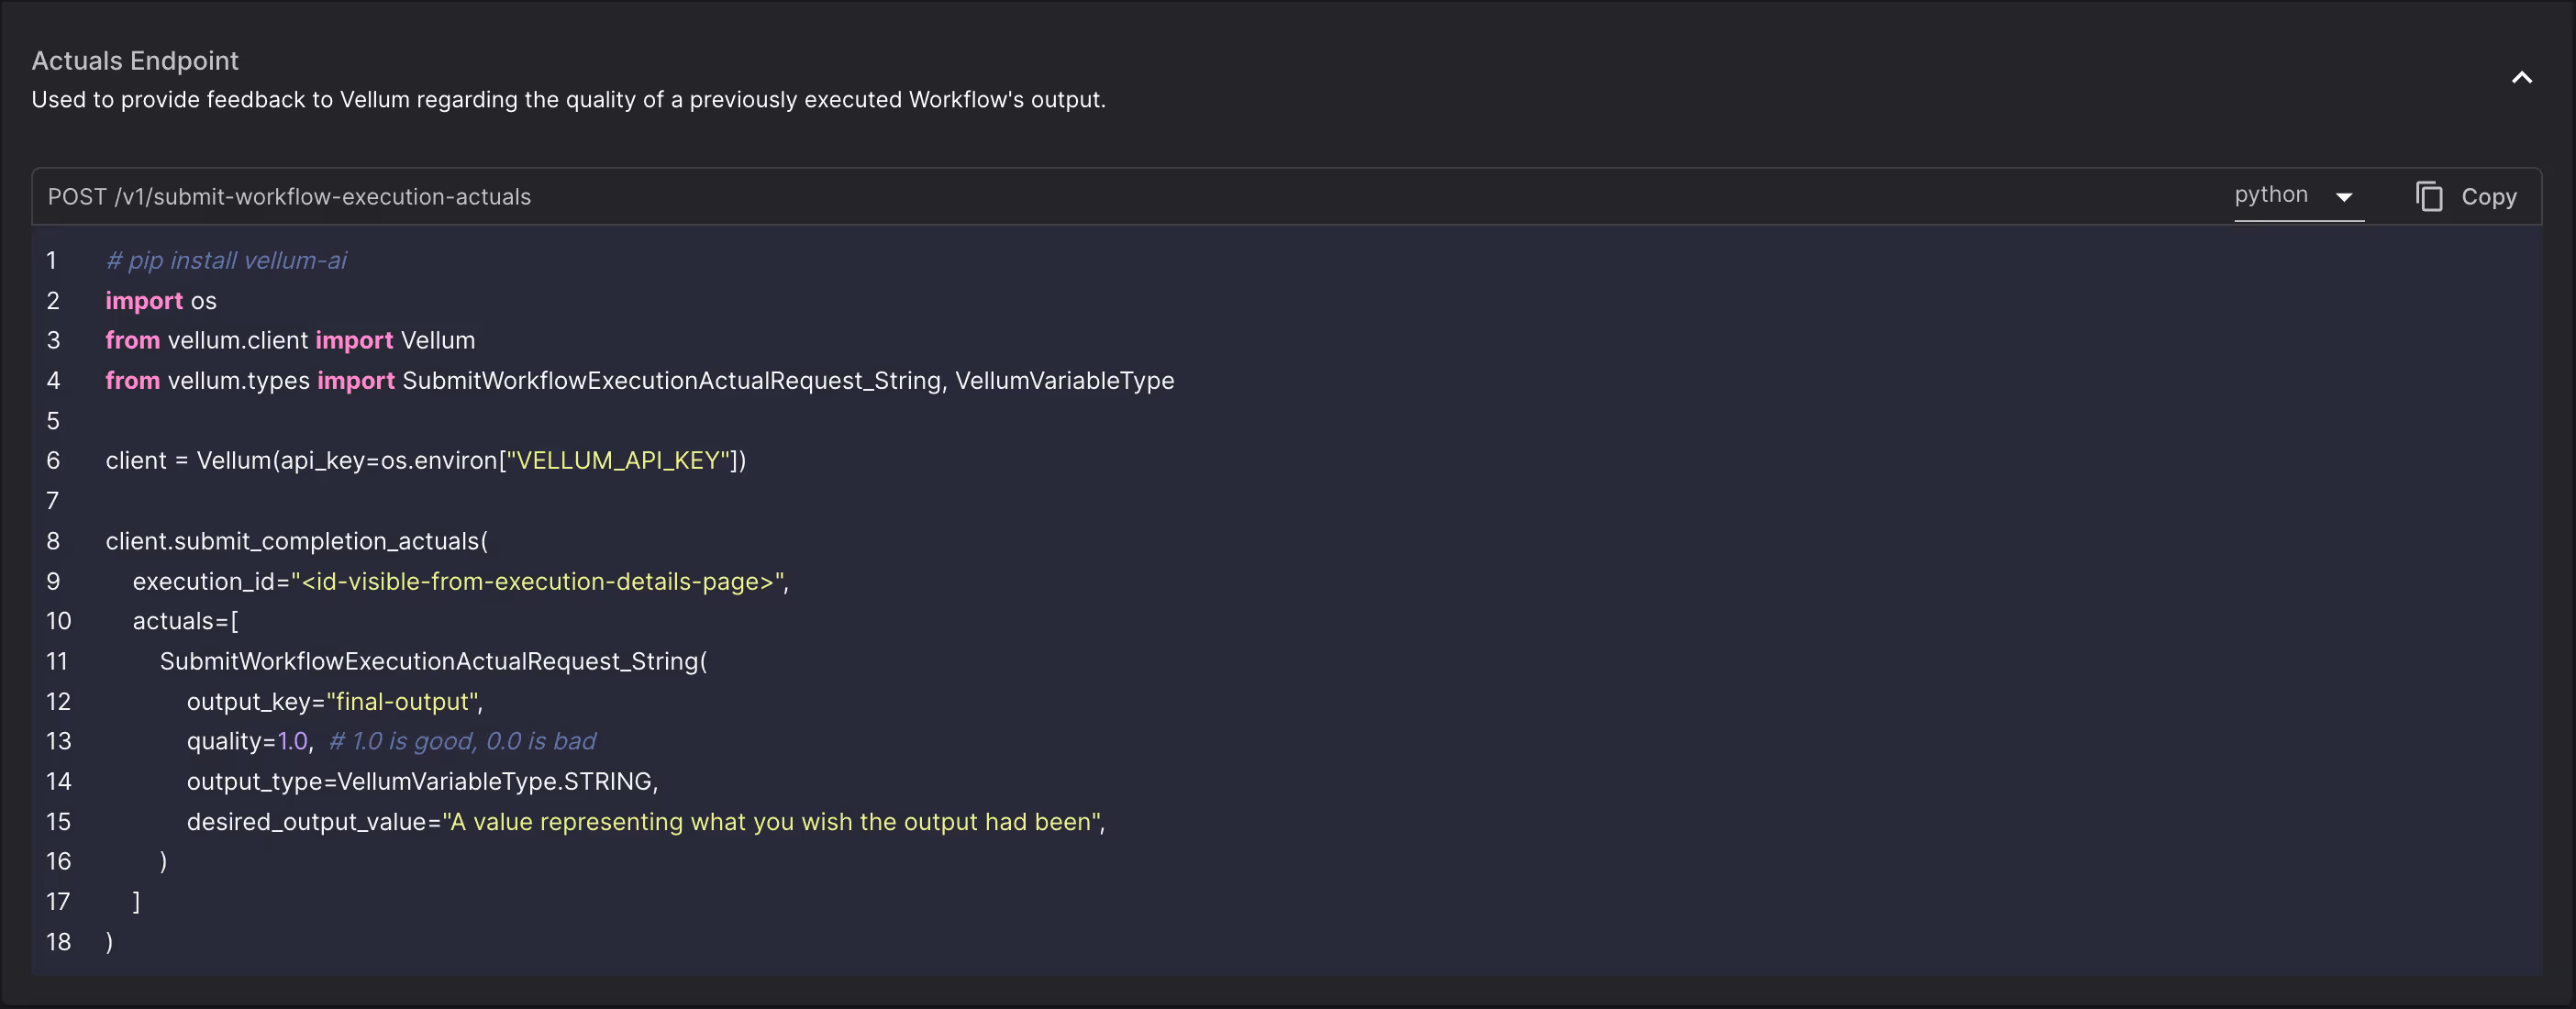This screenshot has width=2576, height=1009.
Task: Click the dropdown arrow beside python
Action: [x=2344, y=197]
